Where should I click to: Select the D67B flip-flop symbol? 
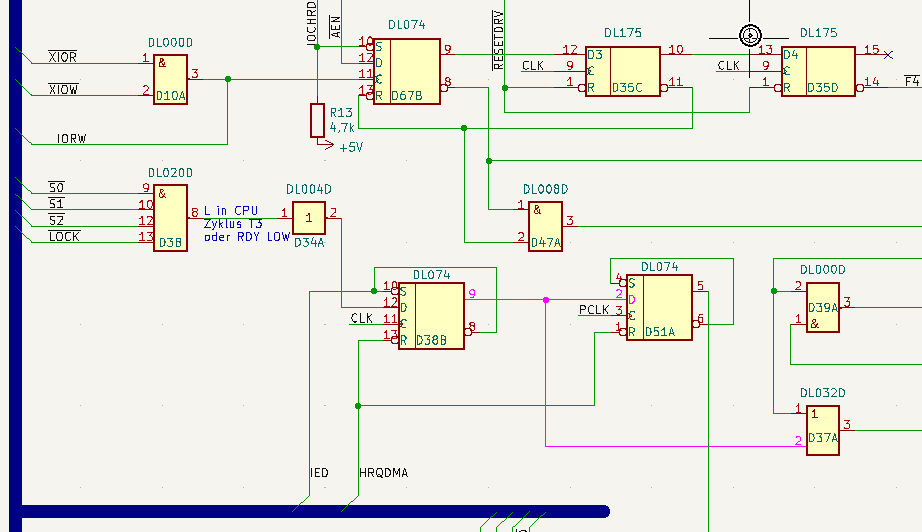(x=406, y=71)
